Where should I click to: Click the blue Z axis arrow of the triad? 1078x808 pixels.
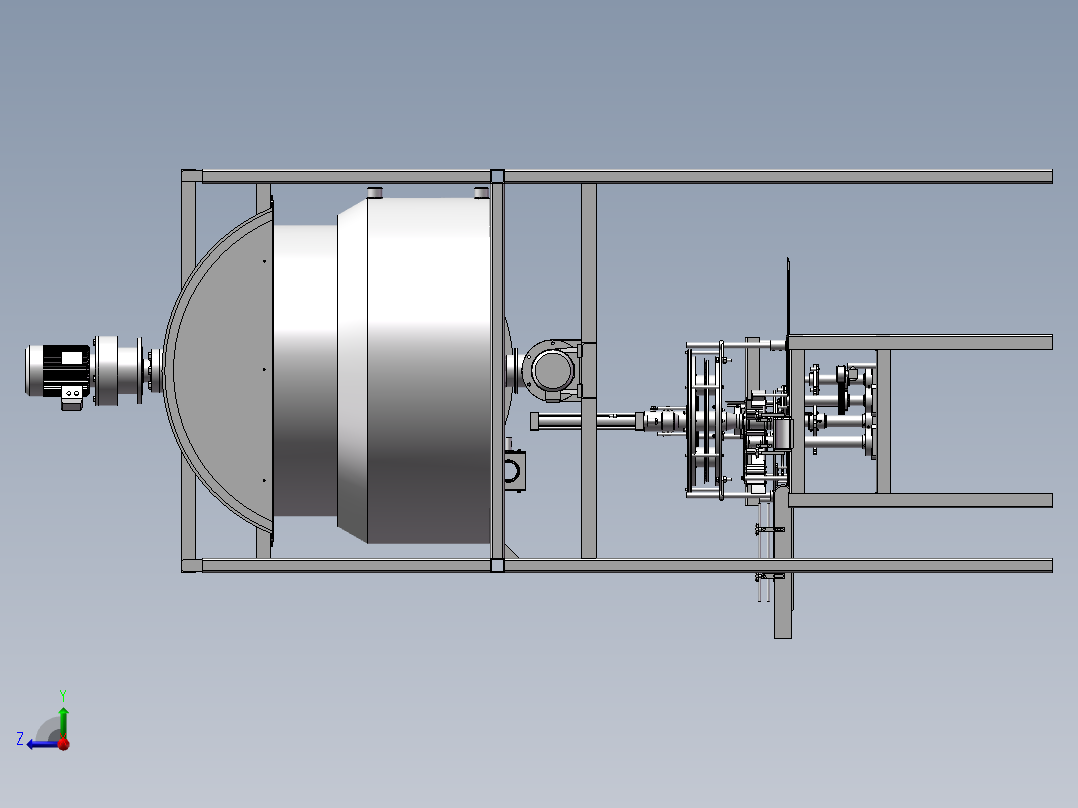pos(43,745)
